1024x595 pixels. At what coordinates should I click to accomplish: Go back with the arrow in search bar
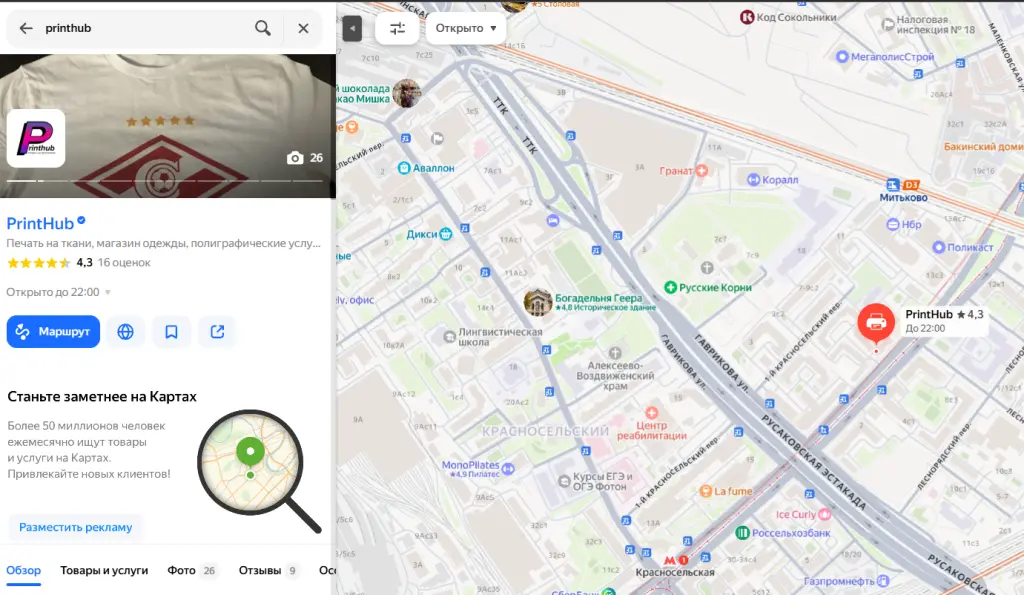26,28
